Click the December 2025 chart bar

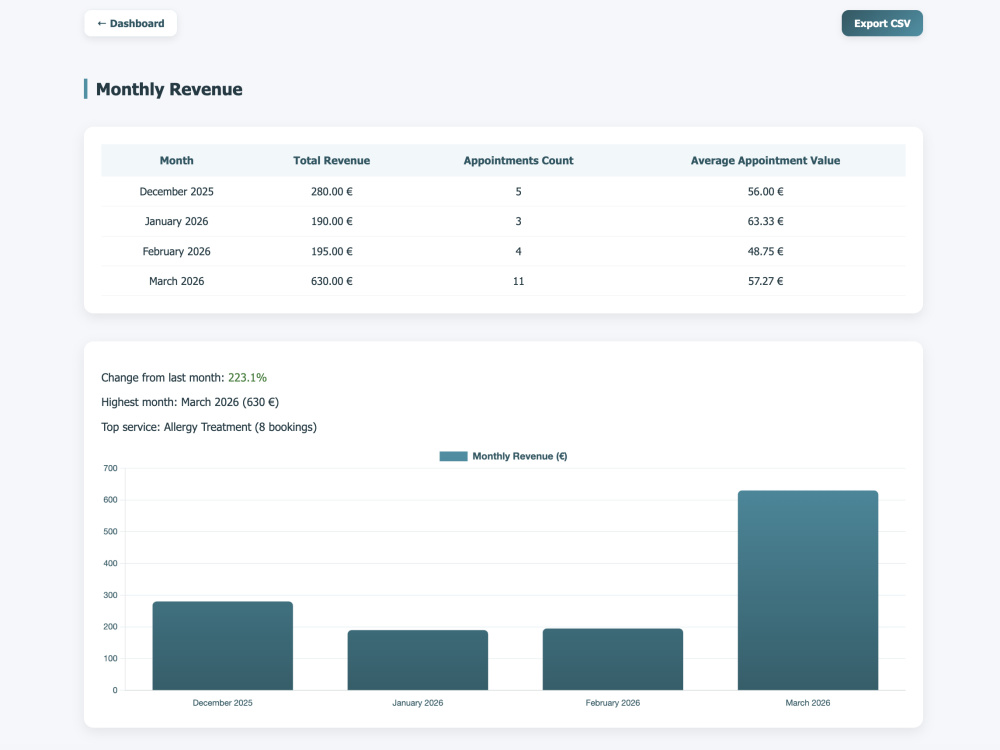click(x=223, y=645)
